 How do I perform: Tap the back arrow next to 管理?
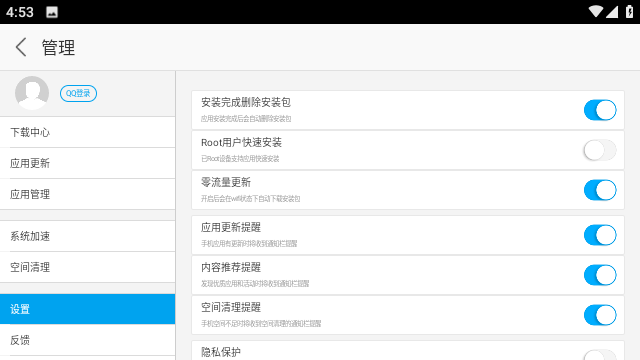[21, 47]
